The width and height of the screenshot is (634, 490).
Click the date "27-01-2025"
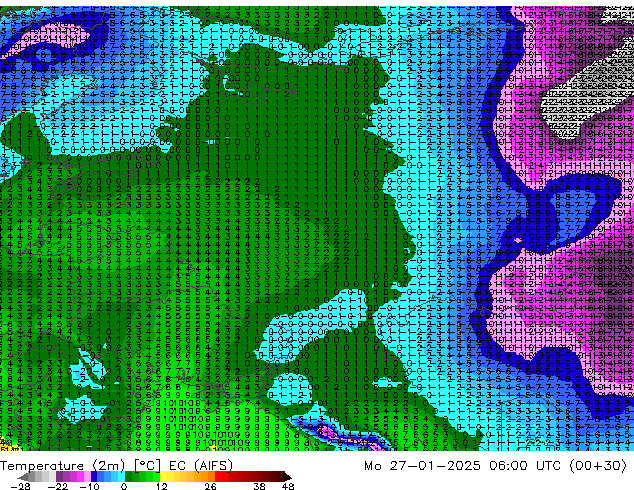tap(435, 466)
